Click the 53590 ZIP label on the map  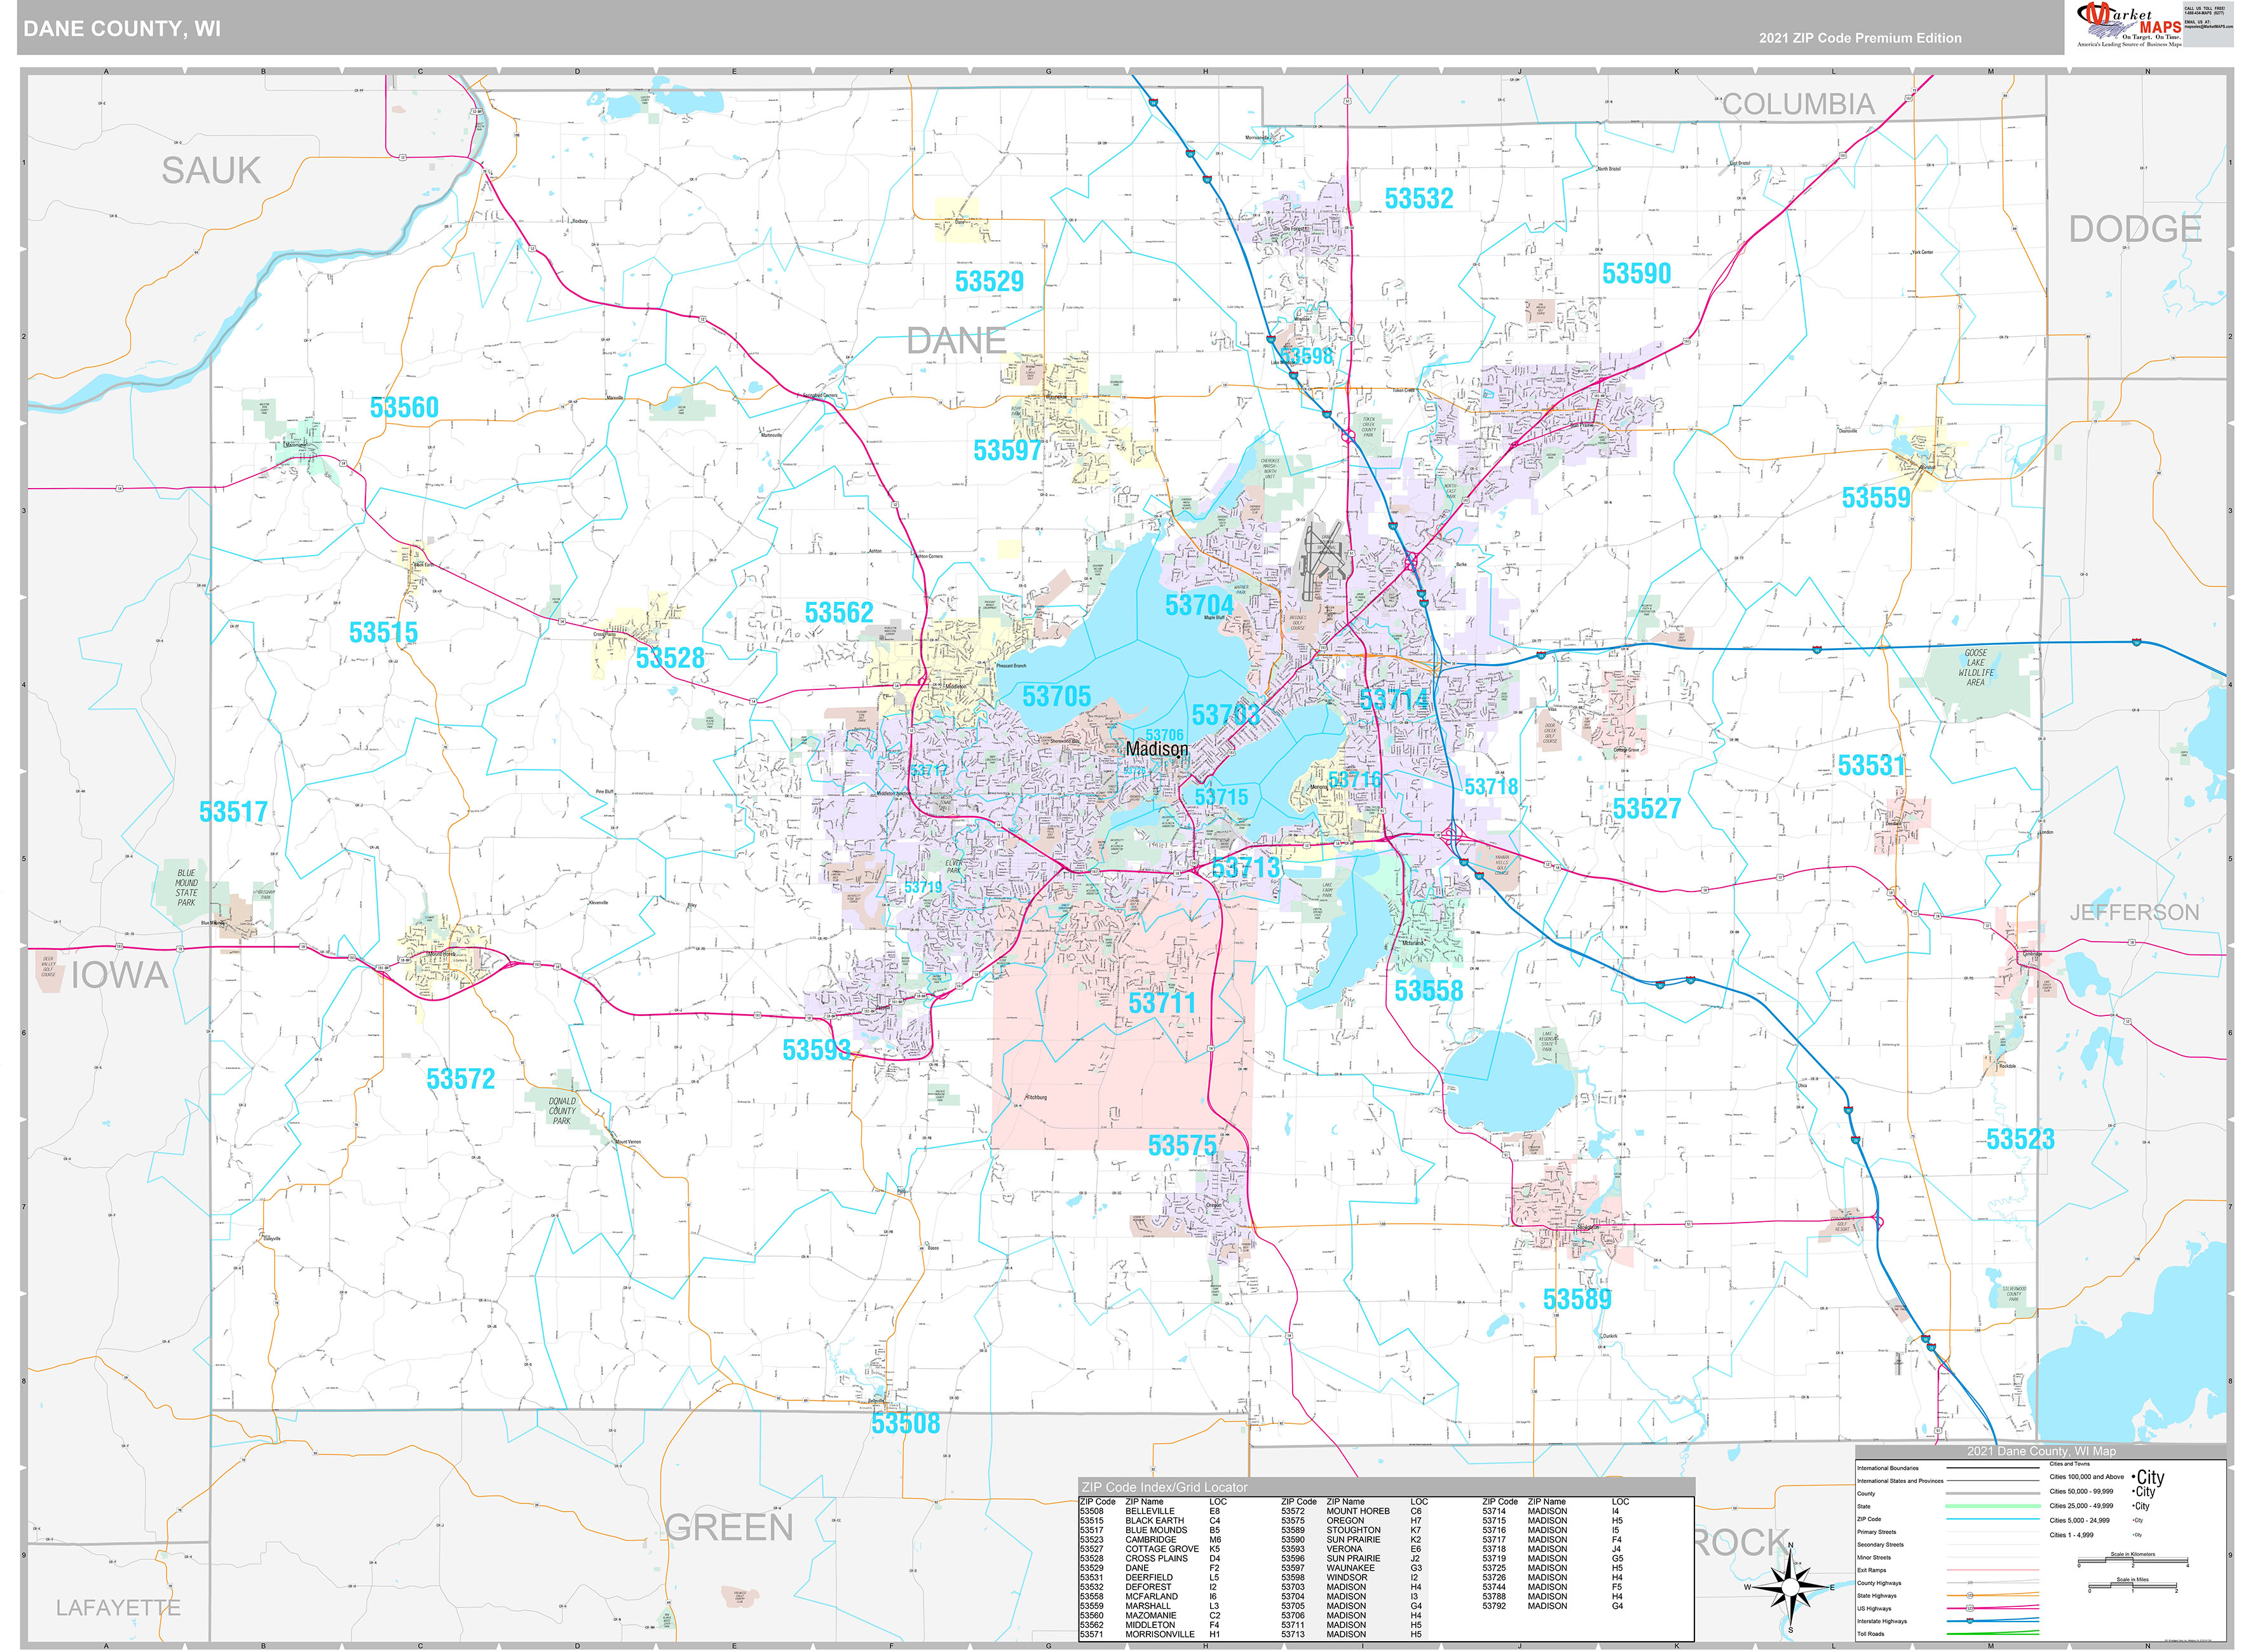coord(1636,273)
